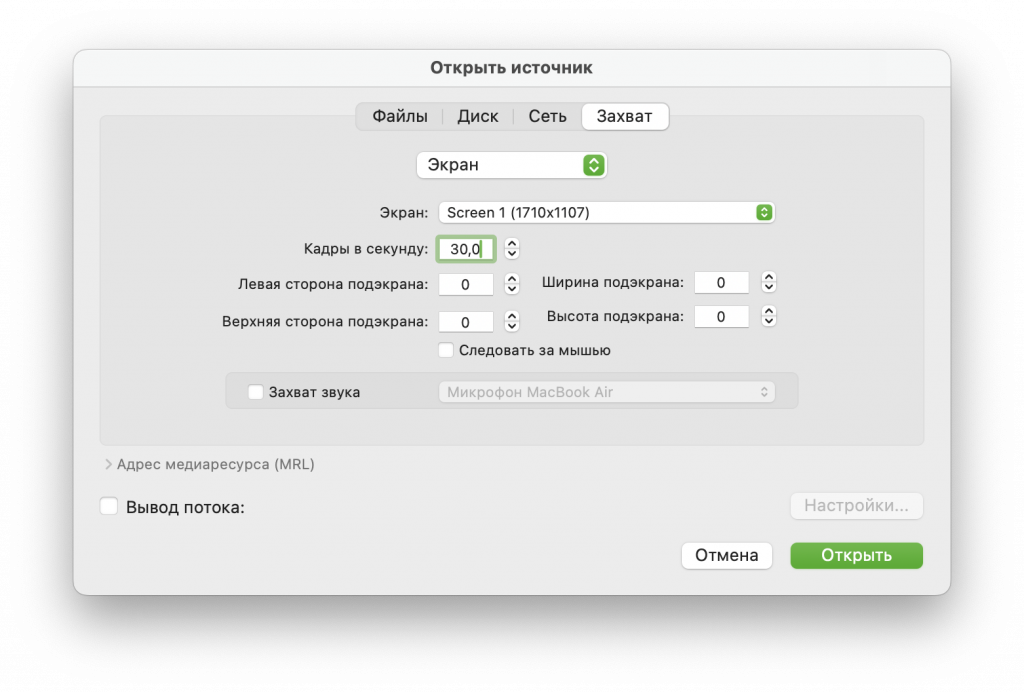The width and height of the screenshot is (1024, 692).
Task: Open the Screen 1 (1710x1107) dropdown
Action: coord(606,212)
